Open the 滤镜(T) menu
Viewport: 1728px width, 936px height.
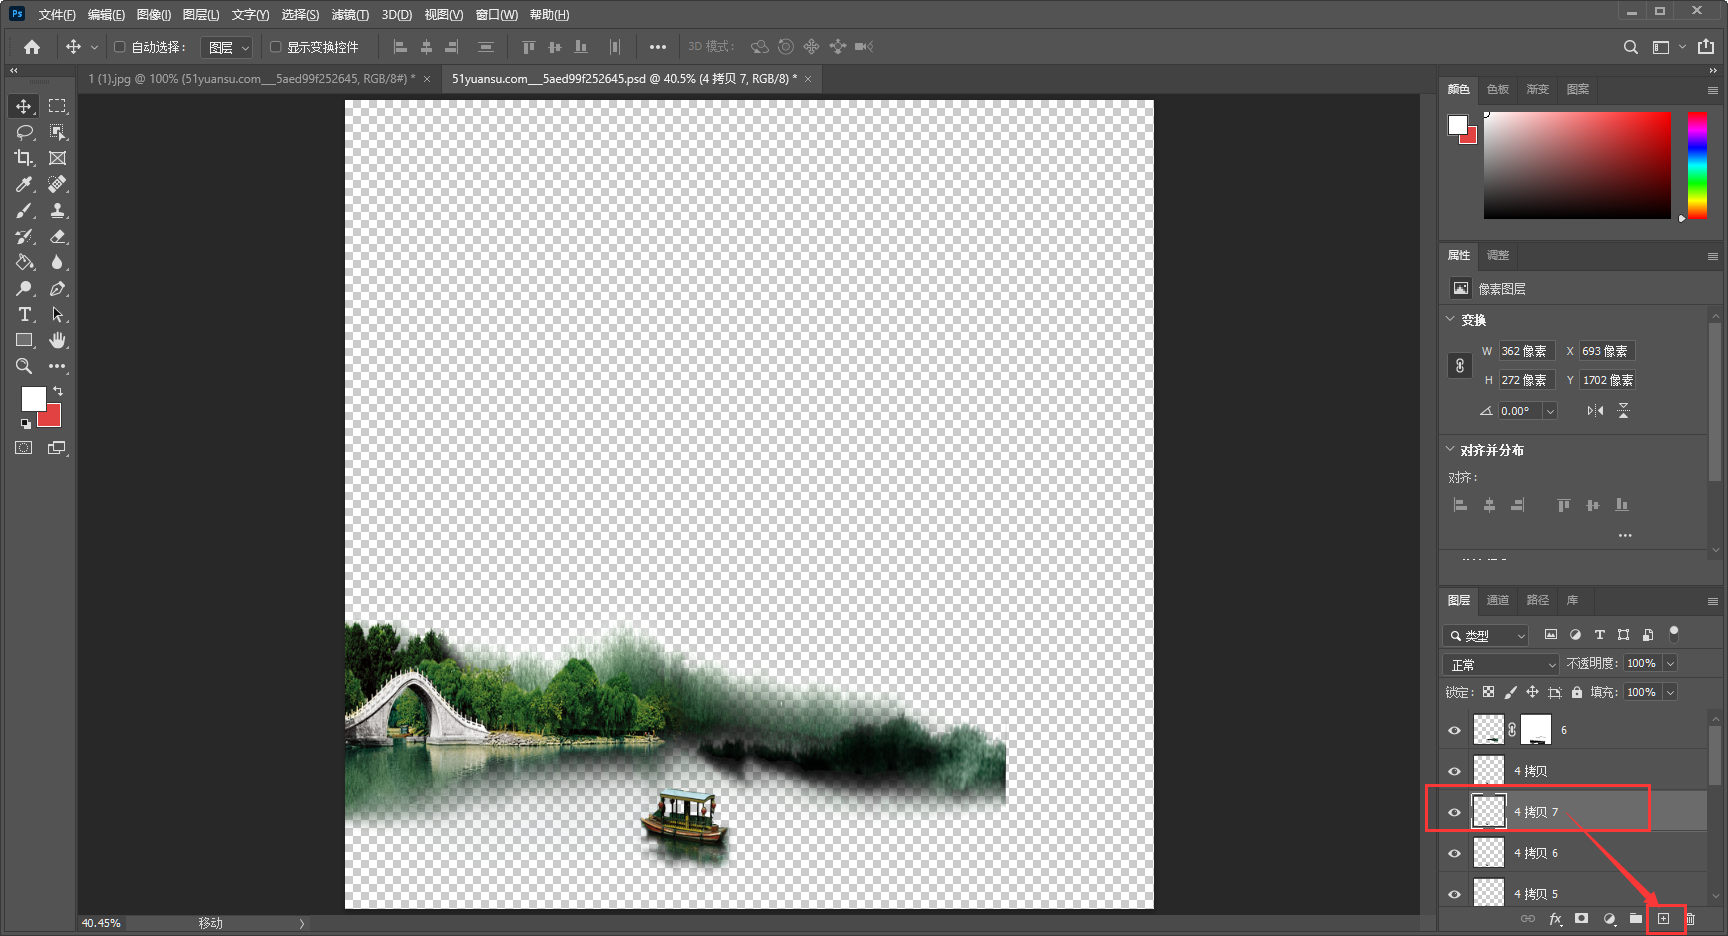(x=350, y=15)
